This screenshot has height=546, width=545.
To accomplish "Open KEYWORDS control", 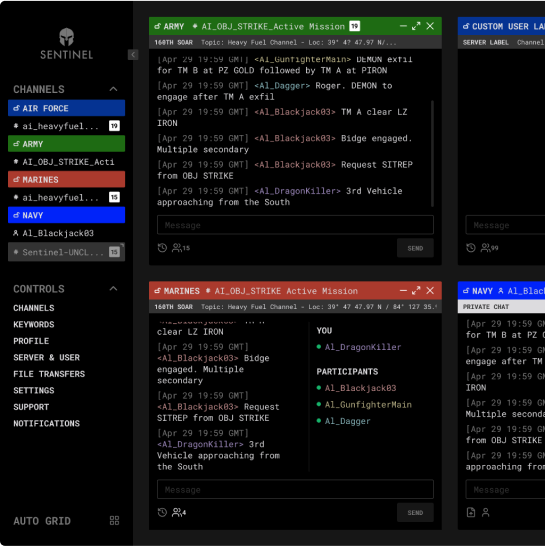I will click(x=34, y=325).
